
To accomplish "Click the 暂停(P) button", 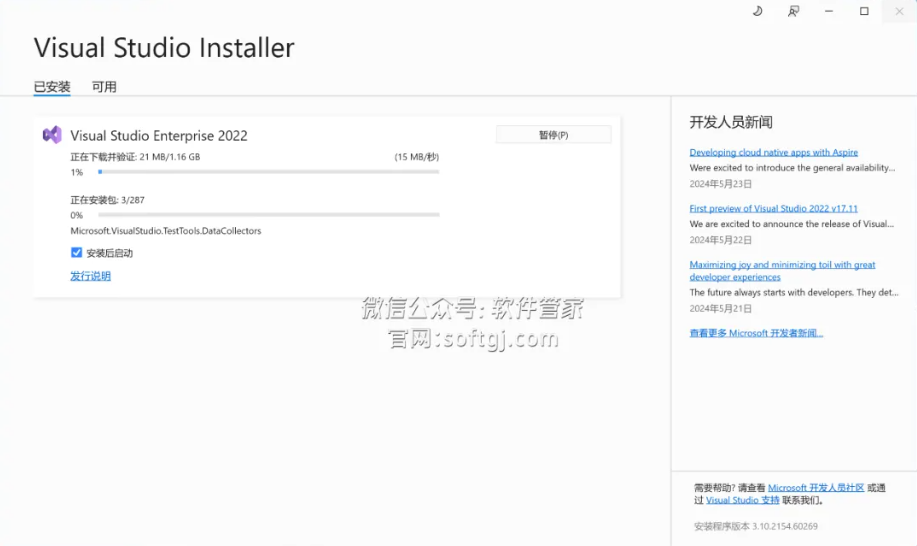I will [x=553, y=134].
